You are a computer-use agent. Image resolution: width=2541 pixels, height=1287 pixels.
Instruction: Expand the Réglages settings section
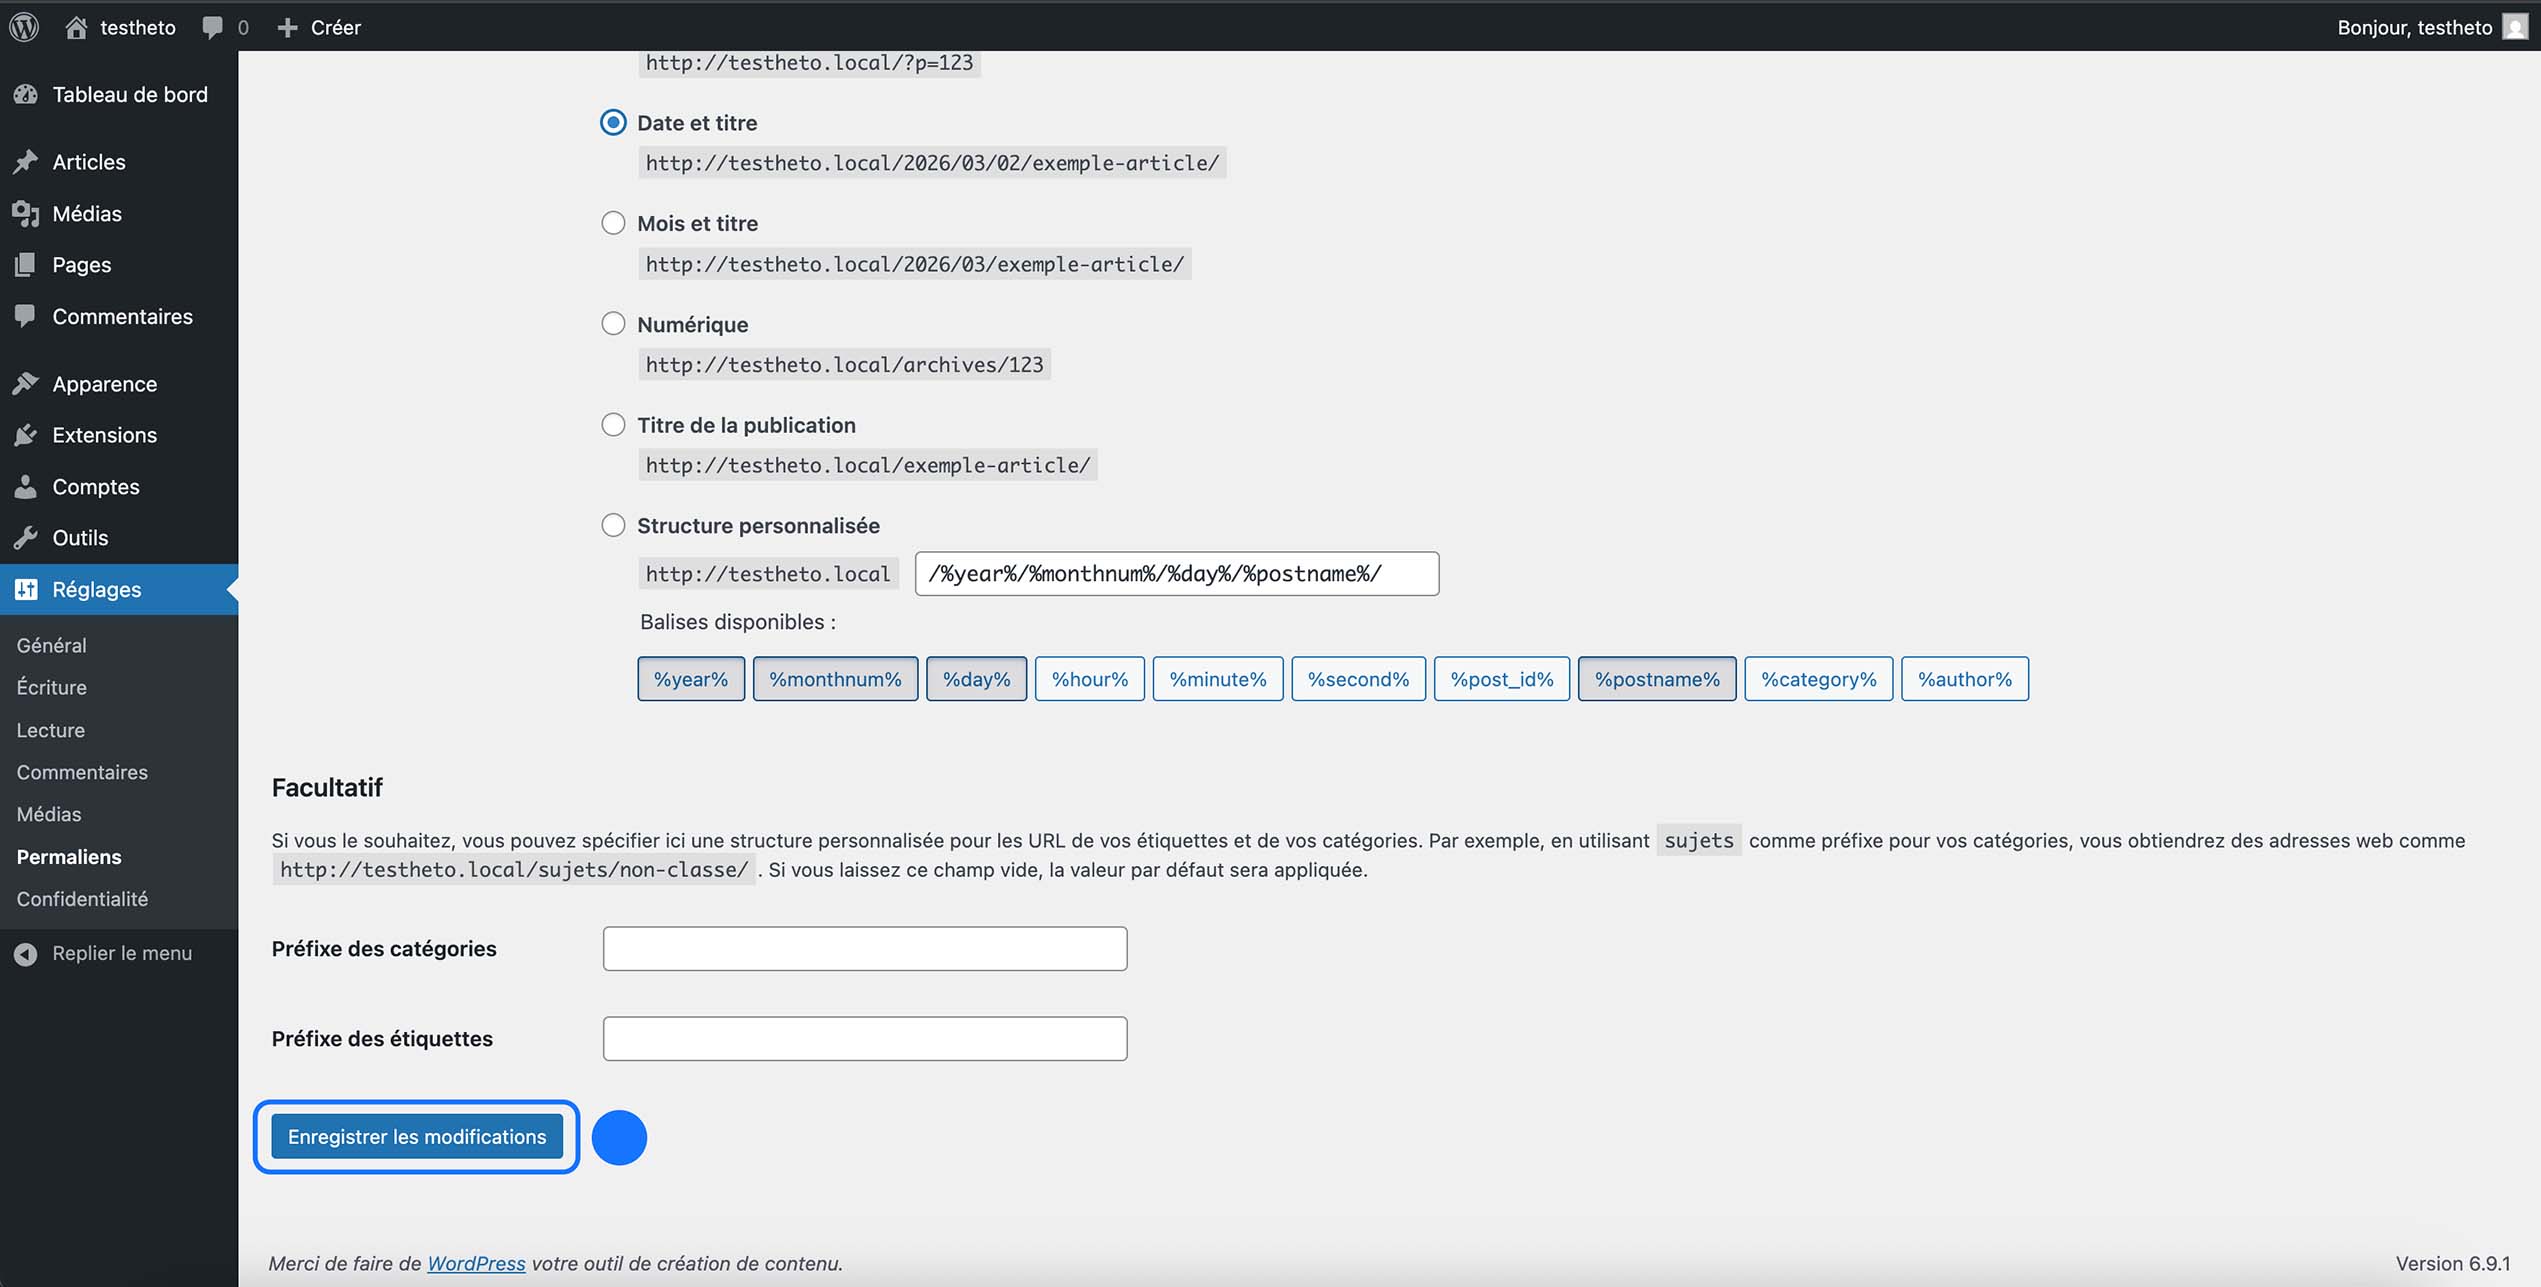97,589
